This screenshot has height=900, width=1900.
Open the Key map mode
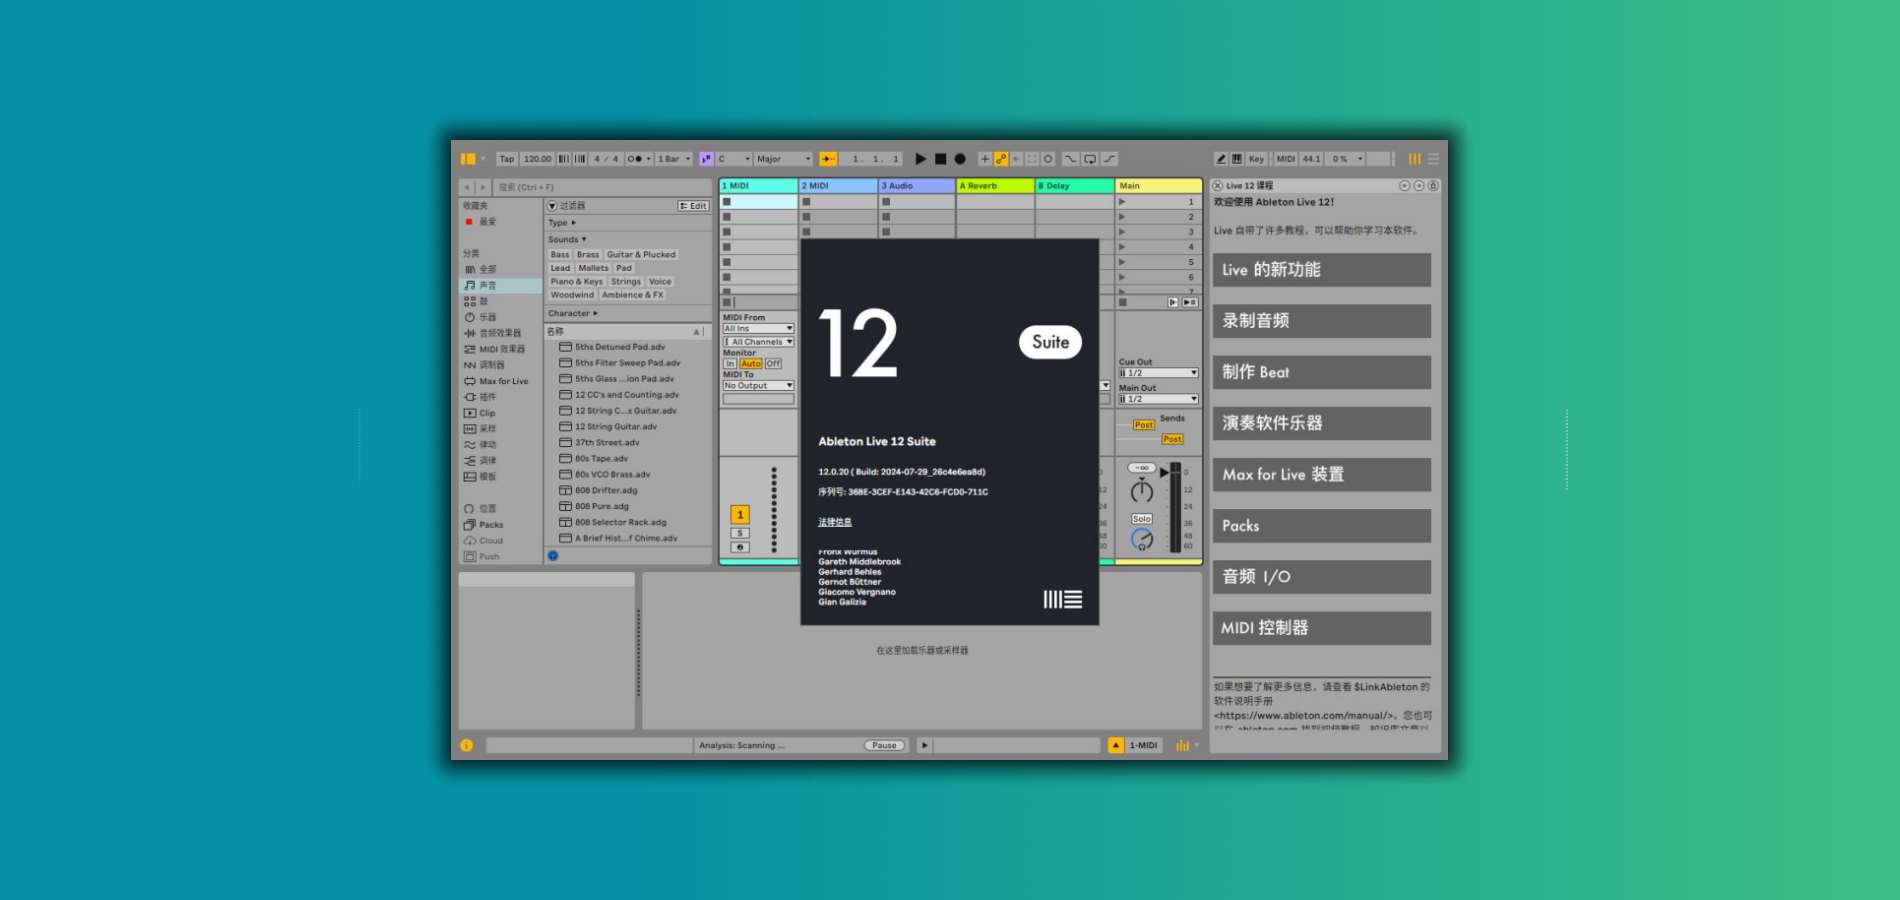(x=1257, y=159)
